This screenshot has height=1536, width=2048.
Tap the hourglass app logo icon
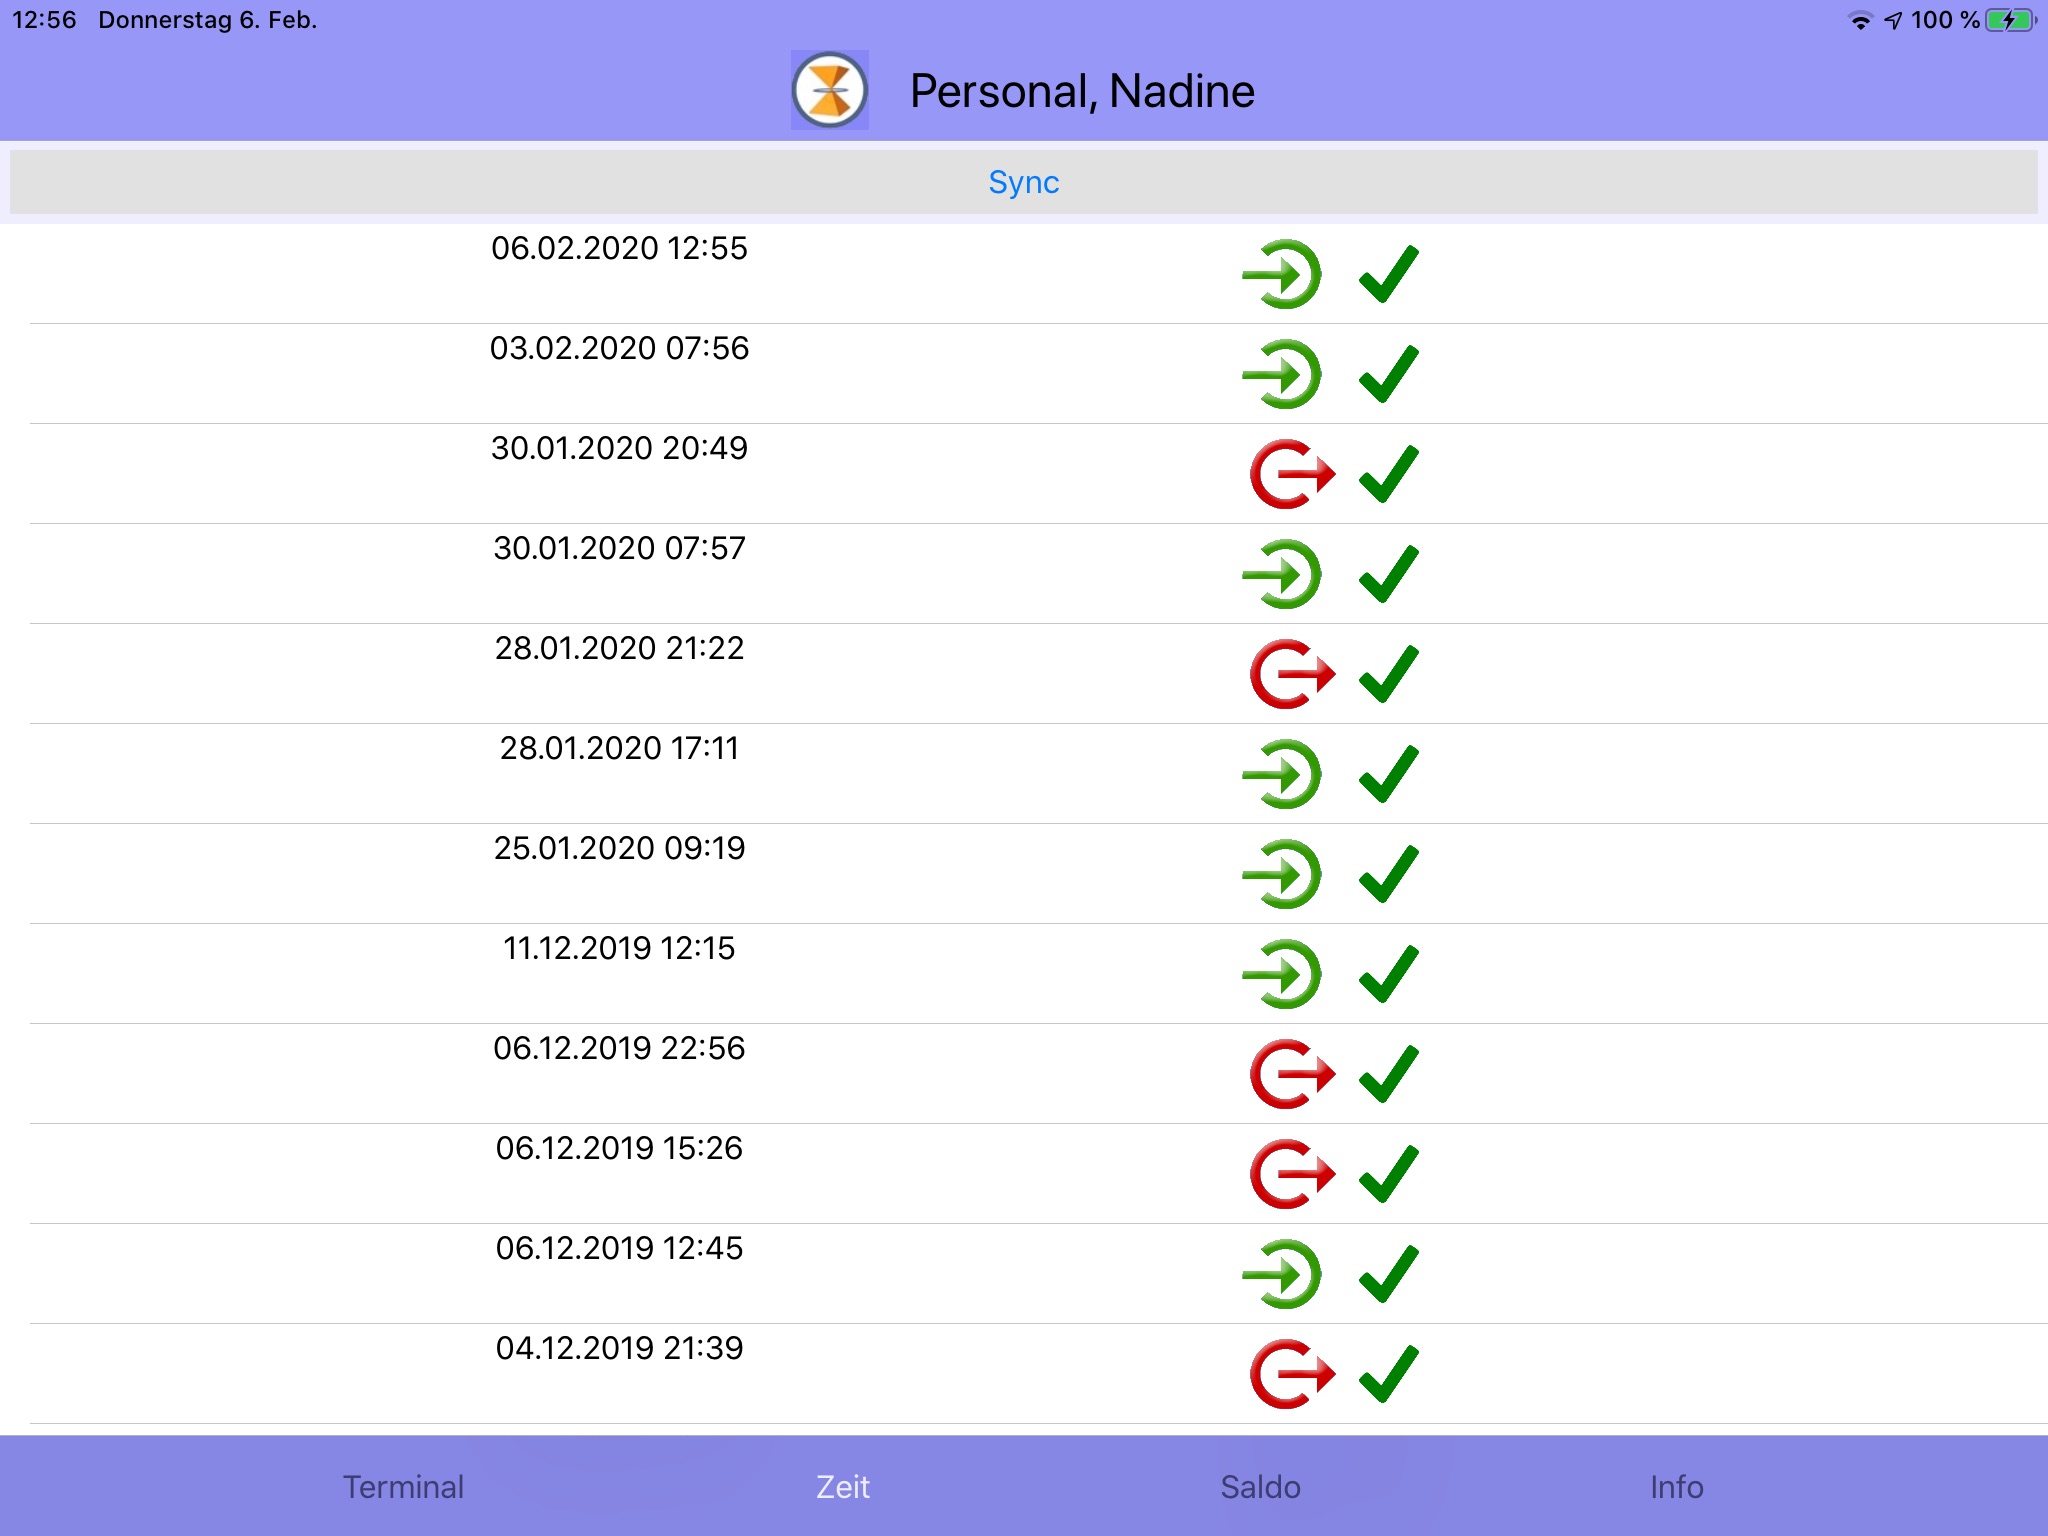(829, 90)
